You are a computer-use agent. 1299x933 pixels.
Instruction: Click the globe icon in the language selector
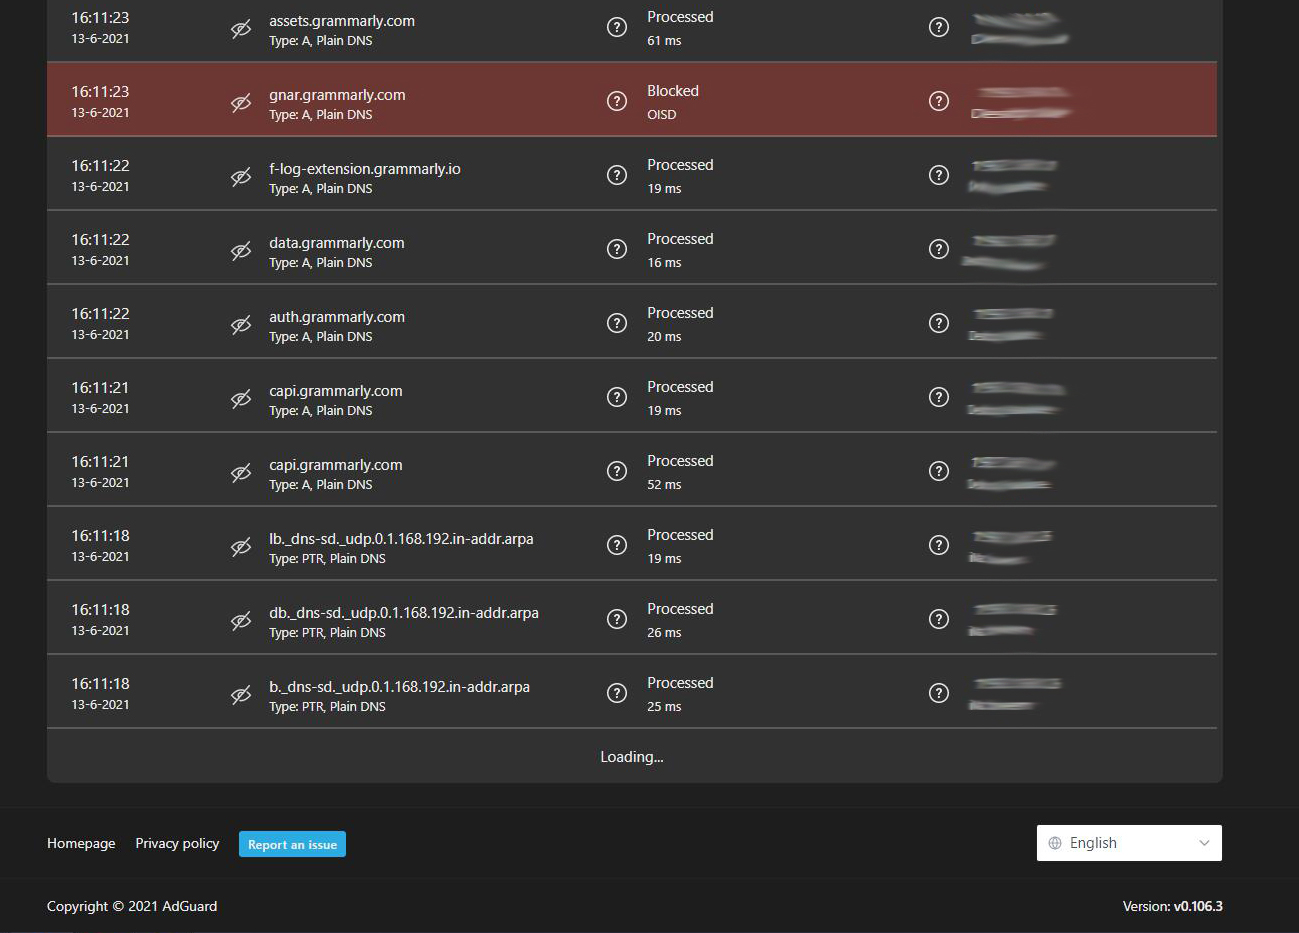pos(1055,843)
